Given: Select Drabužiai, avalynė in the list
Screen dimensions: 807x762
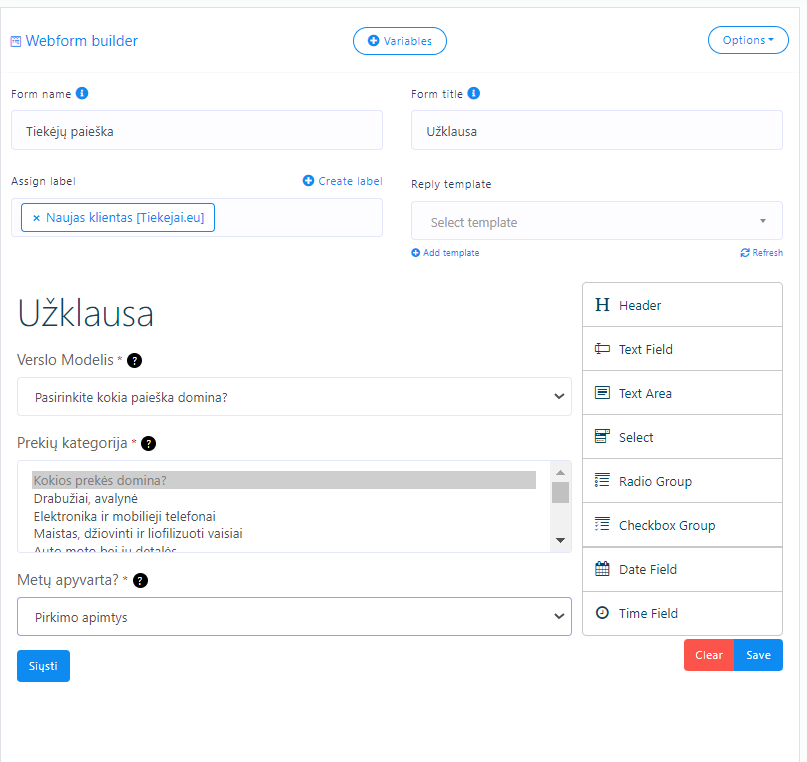Looking at the screenshot, I should (x=85, y=499).
